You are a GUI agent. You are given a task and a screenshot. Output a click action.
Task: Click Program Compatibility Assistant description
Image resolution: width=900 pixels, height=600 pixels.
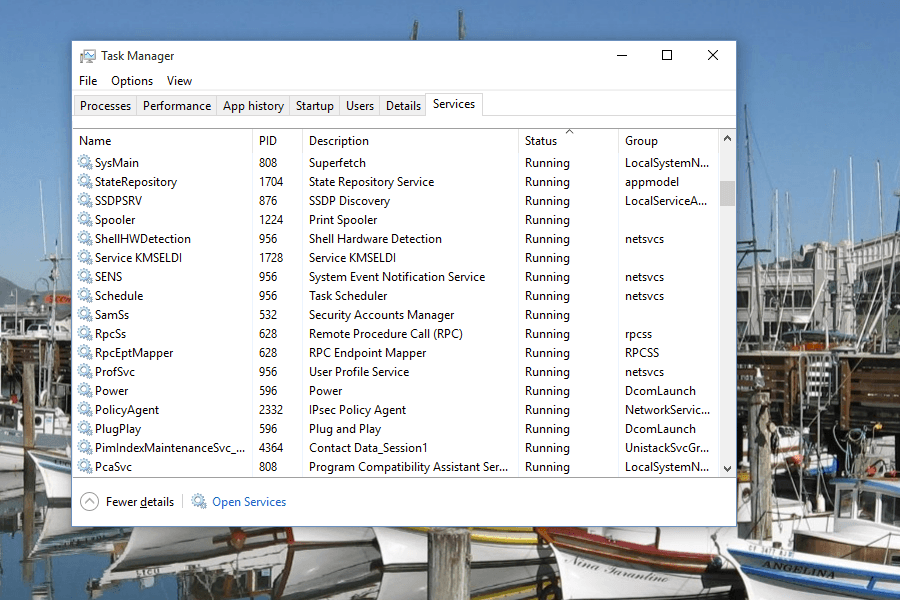click(409, 467)
